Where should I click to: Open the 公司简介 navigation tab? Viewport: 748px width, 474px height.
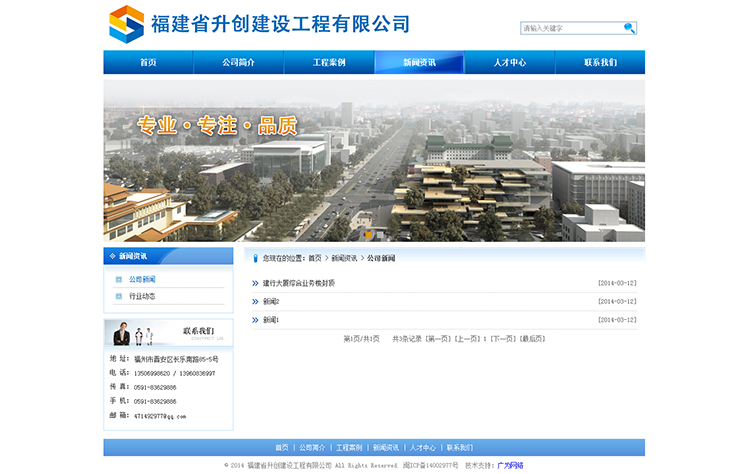coord(238,62)
